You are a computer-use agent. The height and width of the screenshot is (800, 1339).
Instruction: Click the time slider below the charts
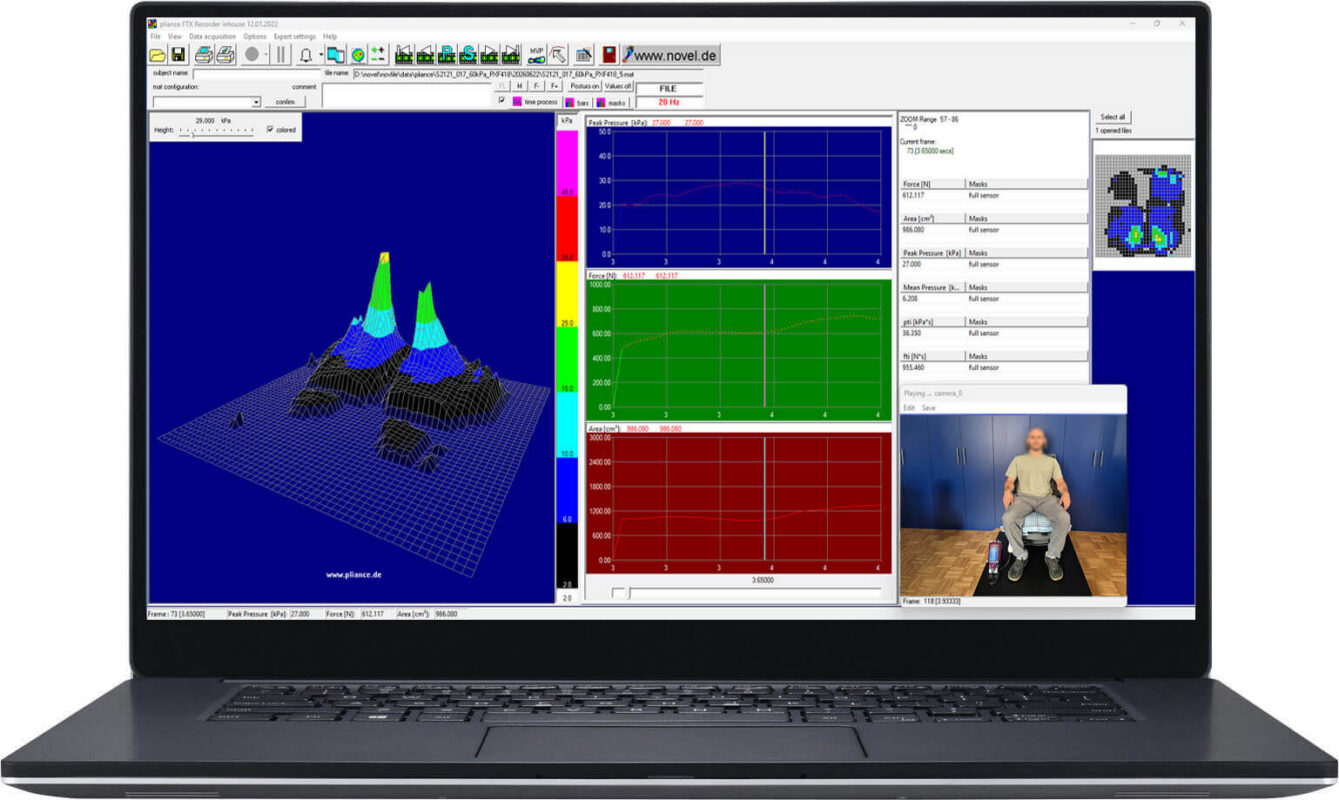pos(748,593)
